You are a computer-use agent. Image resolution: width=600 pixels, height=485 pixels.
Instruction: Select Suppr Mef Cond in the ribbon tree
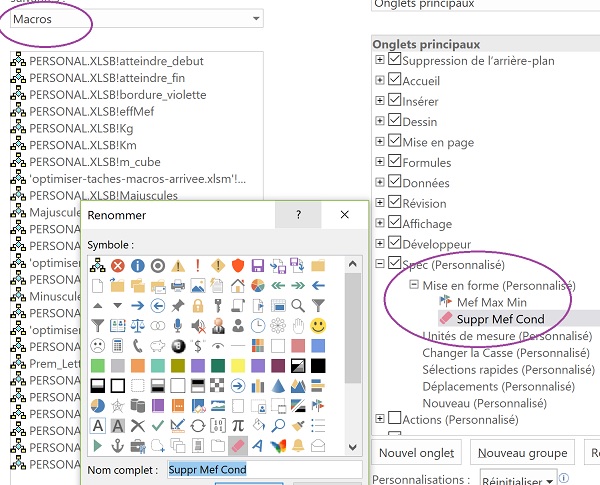pyautogui.click(x=501, y=319)
